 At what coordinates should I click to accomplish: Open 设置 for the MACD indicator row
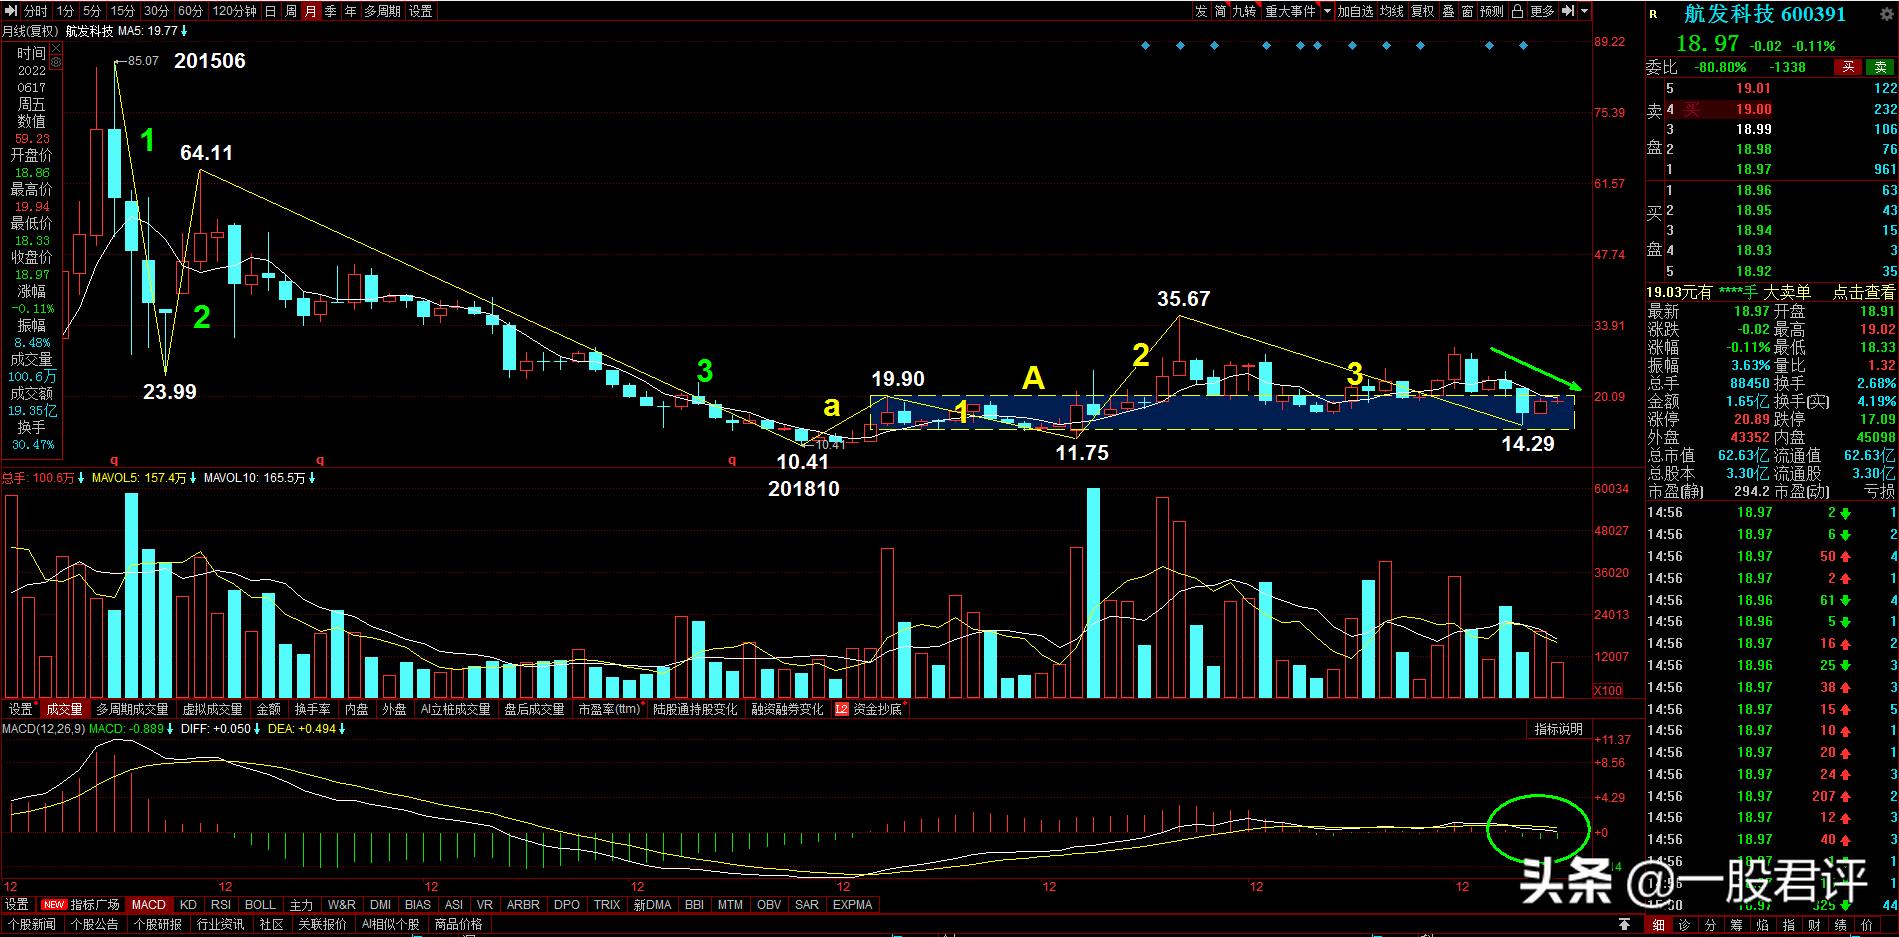(x=17, y=905)
